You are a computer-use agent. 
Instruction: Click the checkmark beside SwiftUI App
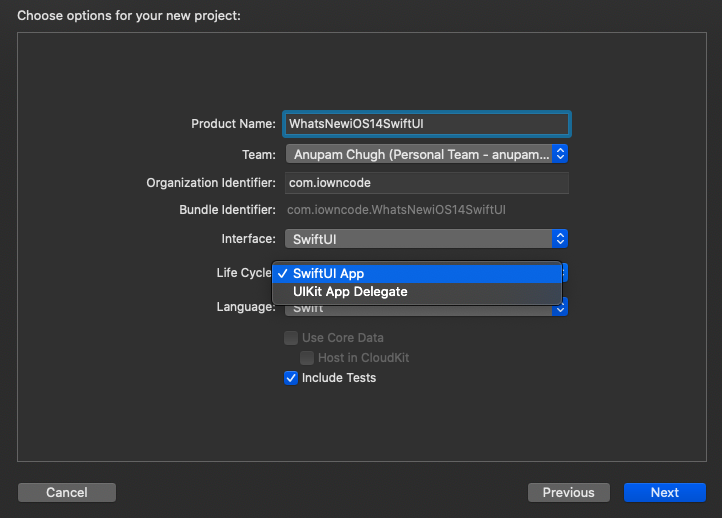click(x=283, y=274)
